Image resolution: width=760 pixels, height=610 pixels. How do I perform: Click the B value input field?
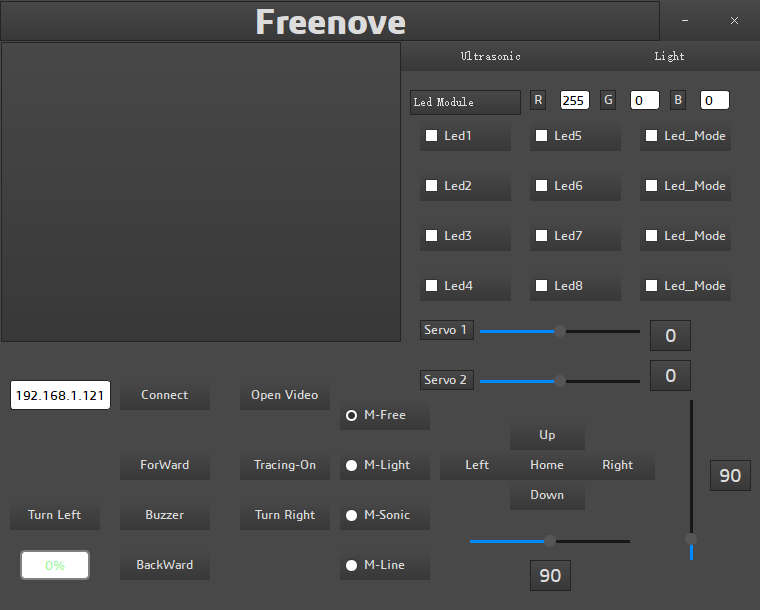714,100
